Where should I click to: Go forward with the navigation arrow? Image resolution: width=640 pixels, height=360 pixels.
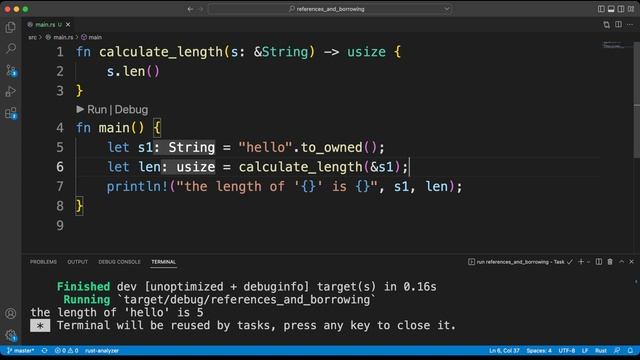pyautogui.click(x=200, y=9)
